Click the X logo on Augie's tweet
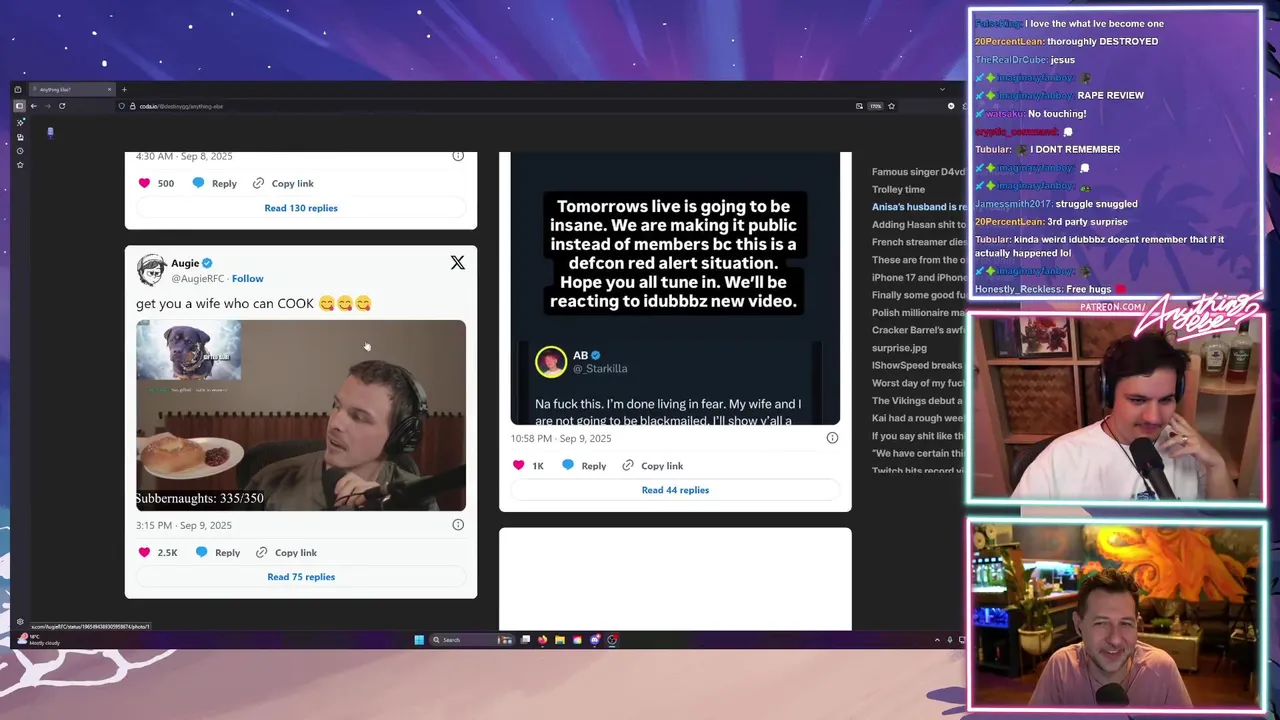Image resolution: width=1280 pixels, height=720 pixels. tap(457, 263)
